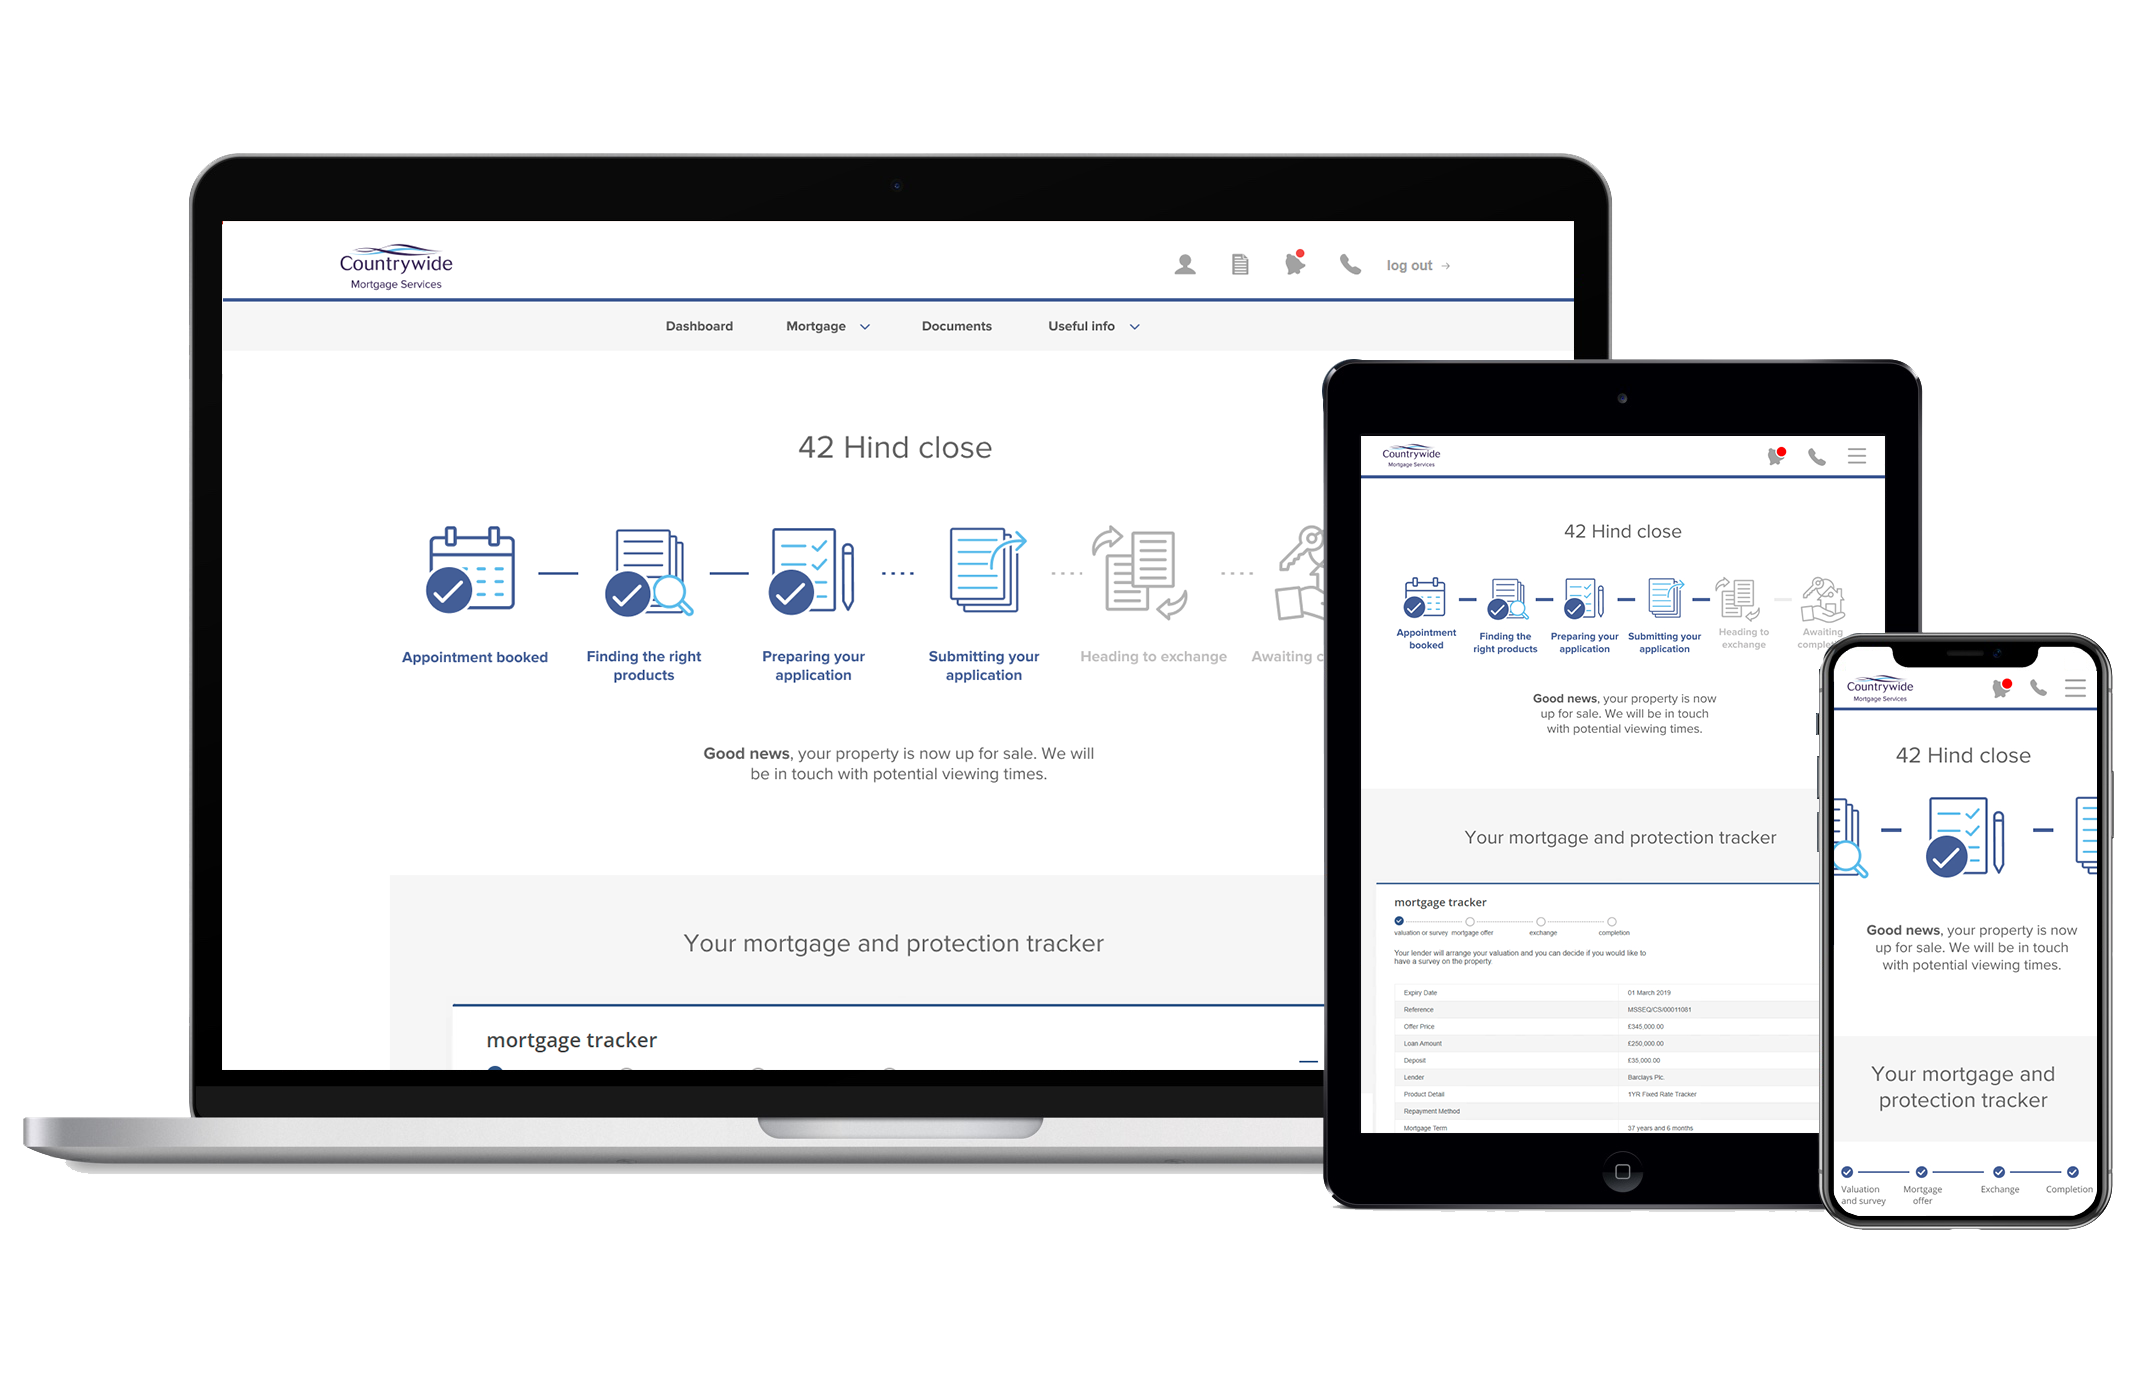The width and height of the screenshot is (2152, 1386).
Task: Expand the Useful info dropdown menu
Action: (1089, 326)
